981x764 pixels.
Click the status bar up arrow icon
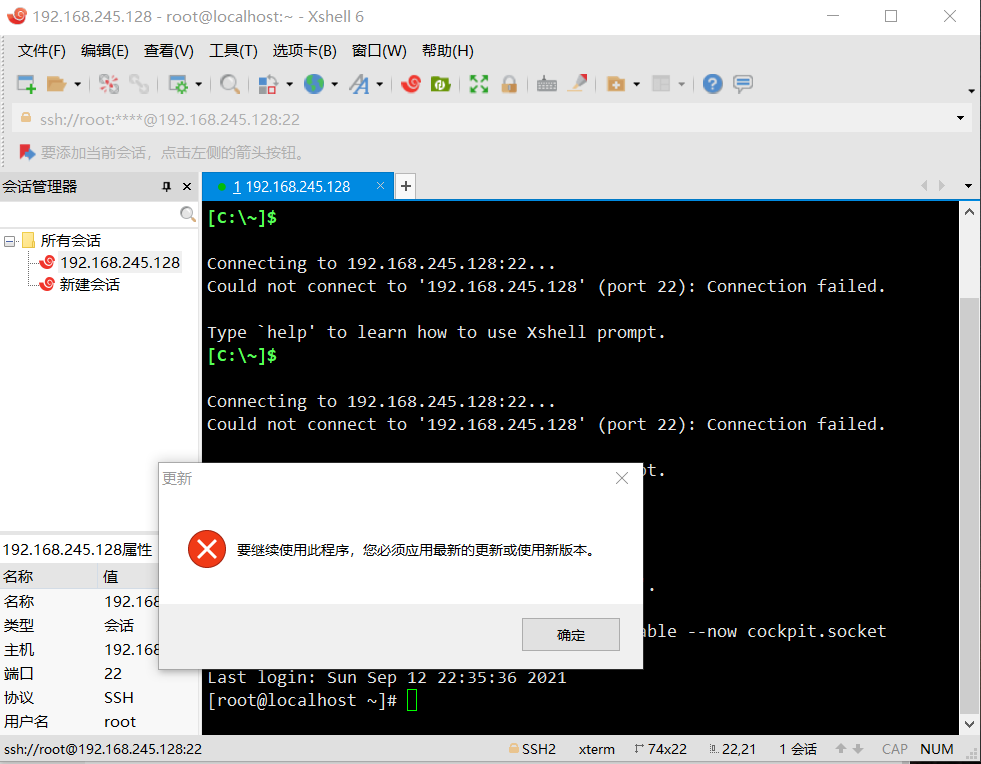pyautogui.click(x=841, y=749)
